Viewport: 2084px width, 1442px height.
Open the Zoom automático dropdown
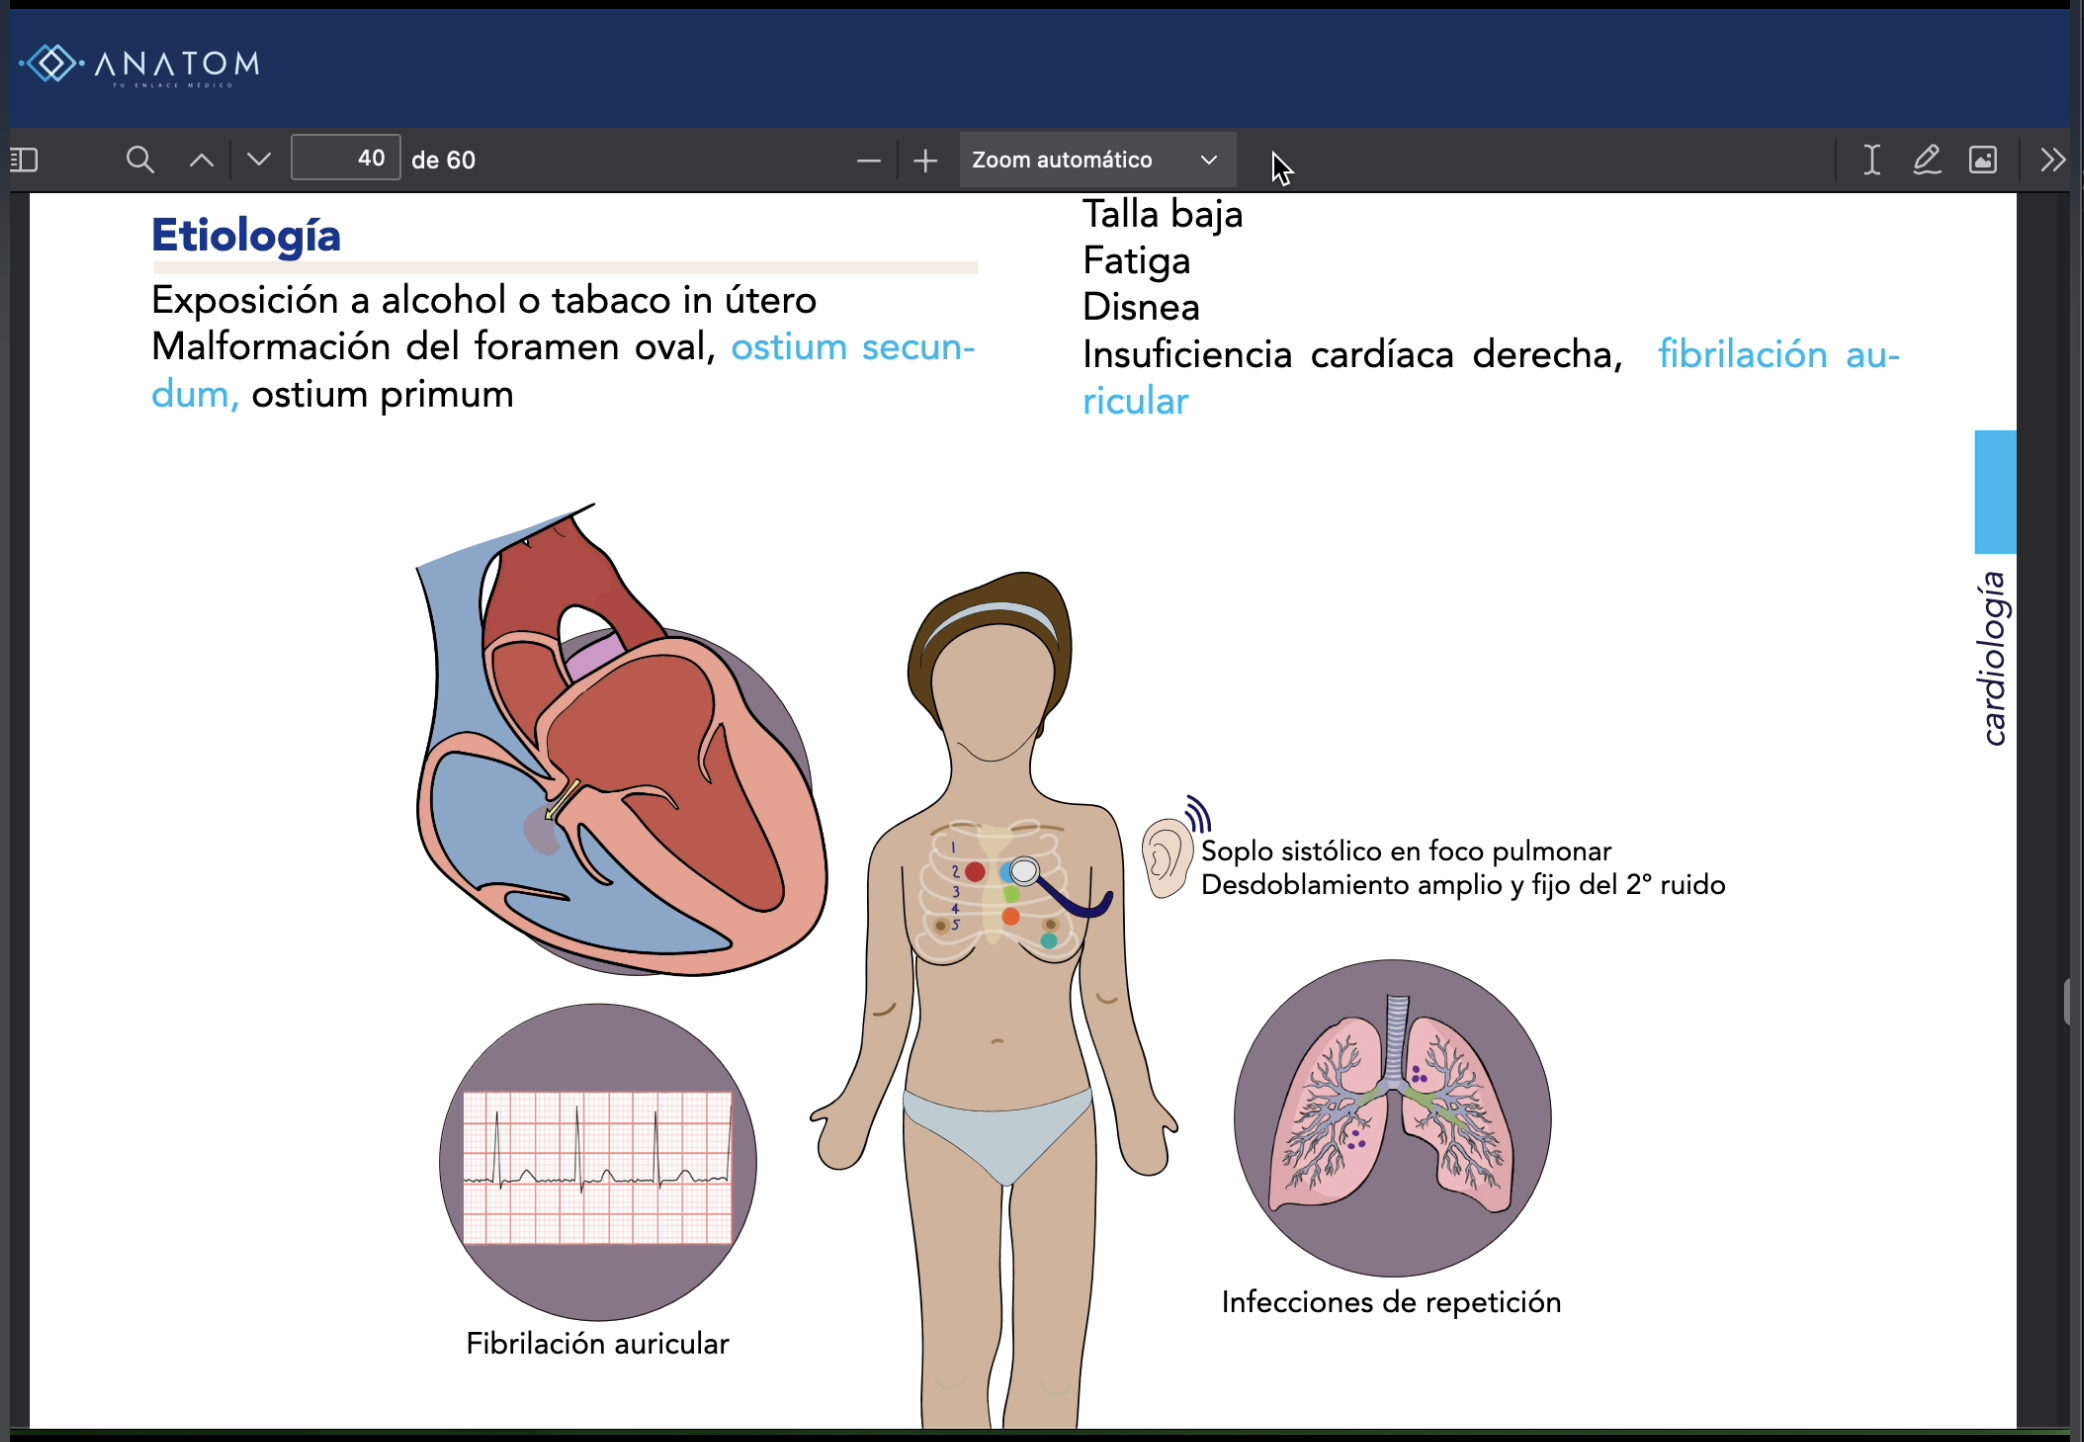pos(1096,160)
